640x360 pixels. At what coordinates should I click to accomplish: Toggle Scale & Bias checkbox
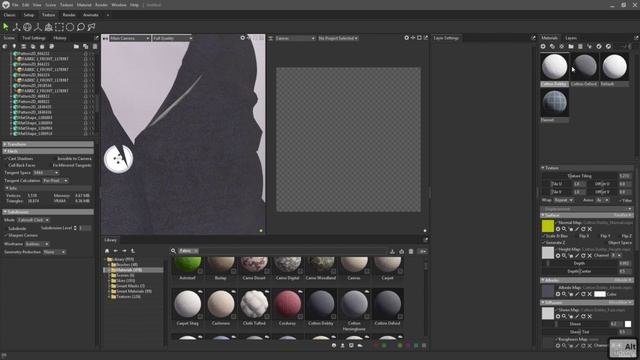[x=544, y=236]
